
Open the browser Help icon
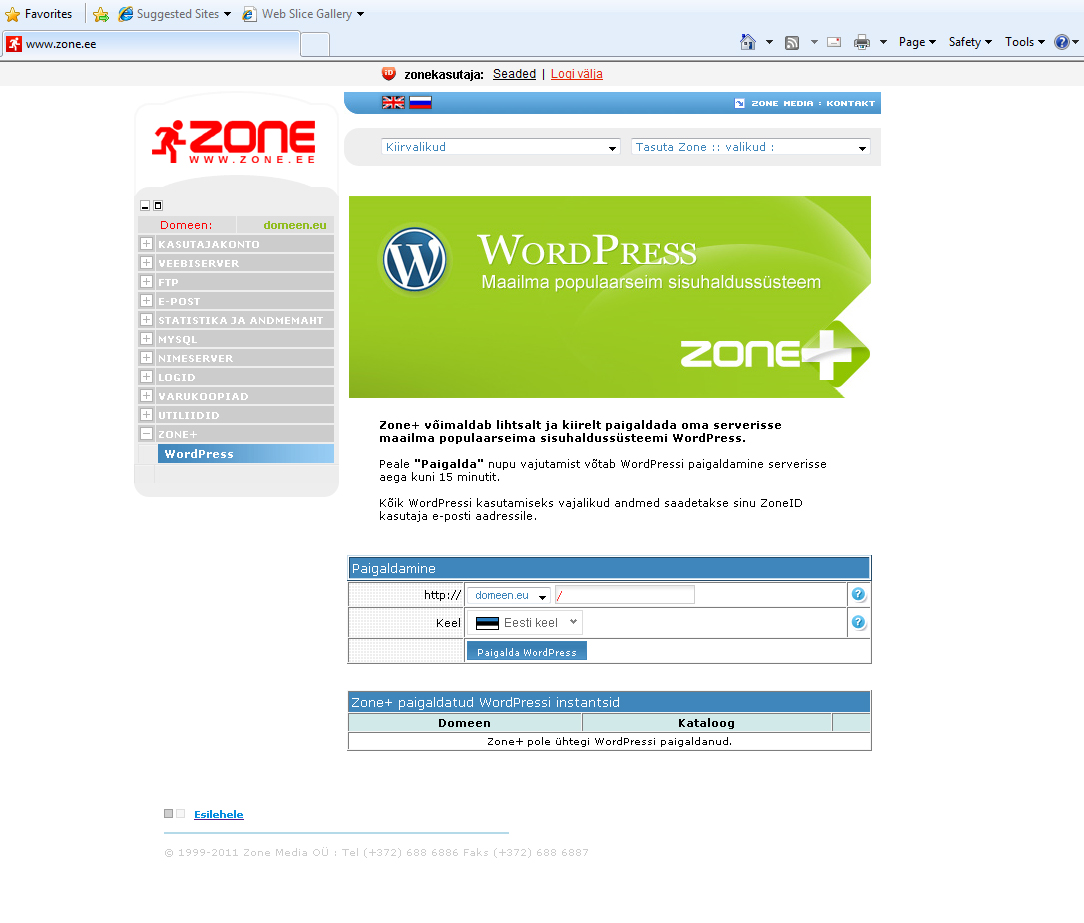tap(1062, 42)
